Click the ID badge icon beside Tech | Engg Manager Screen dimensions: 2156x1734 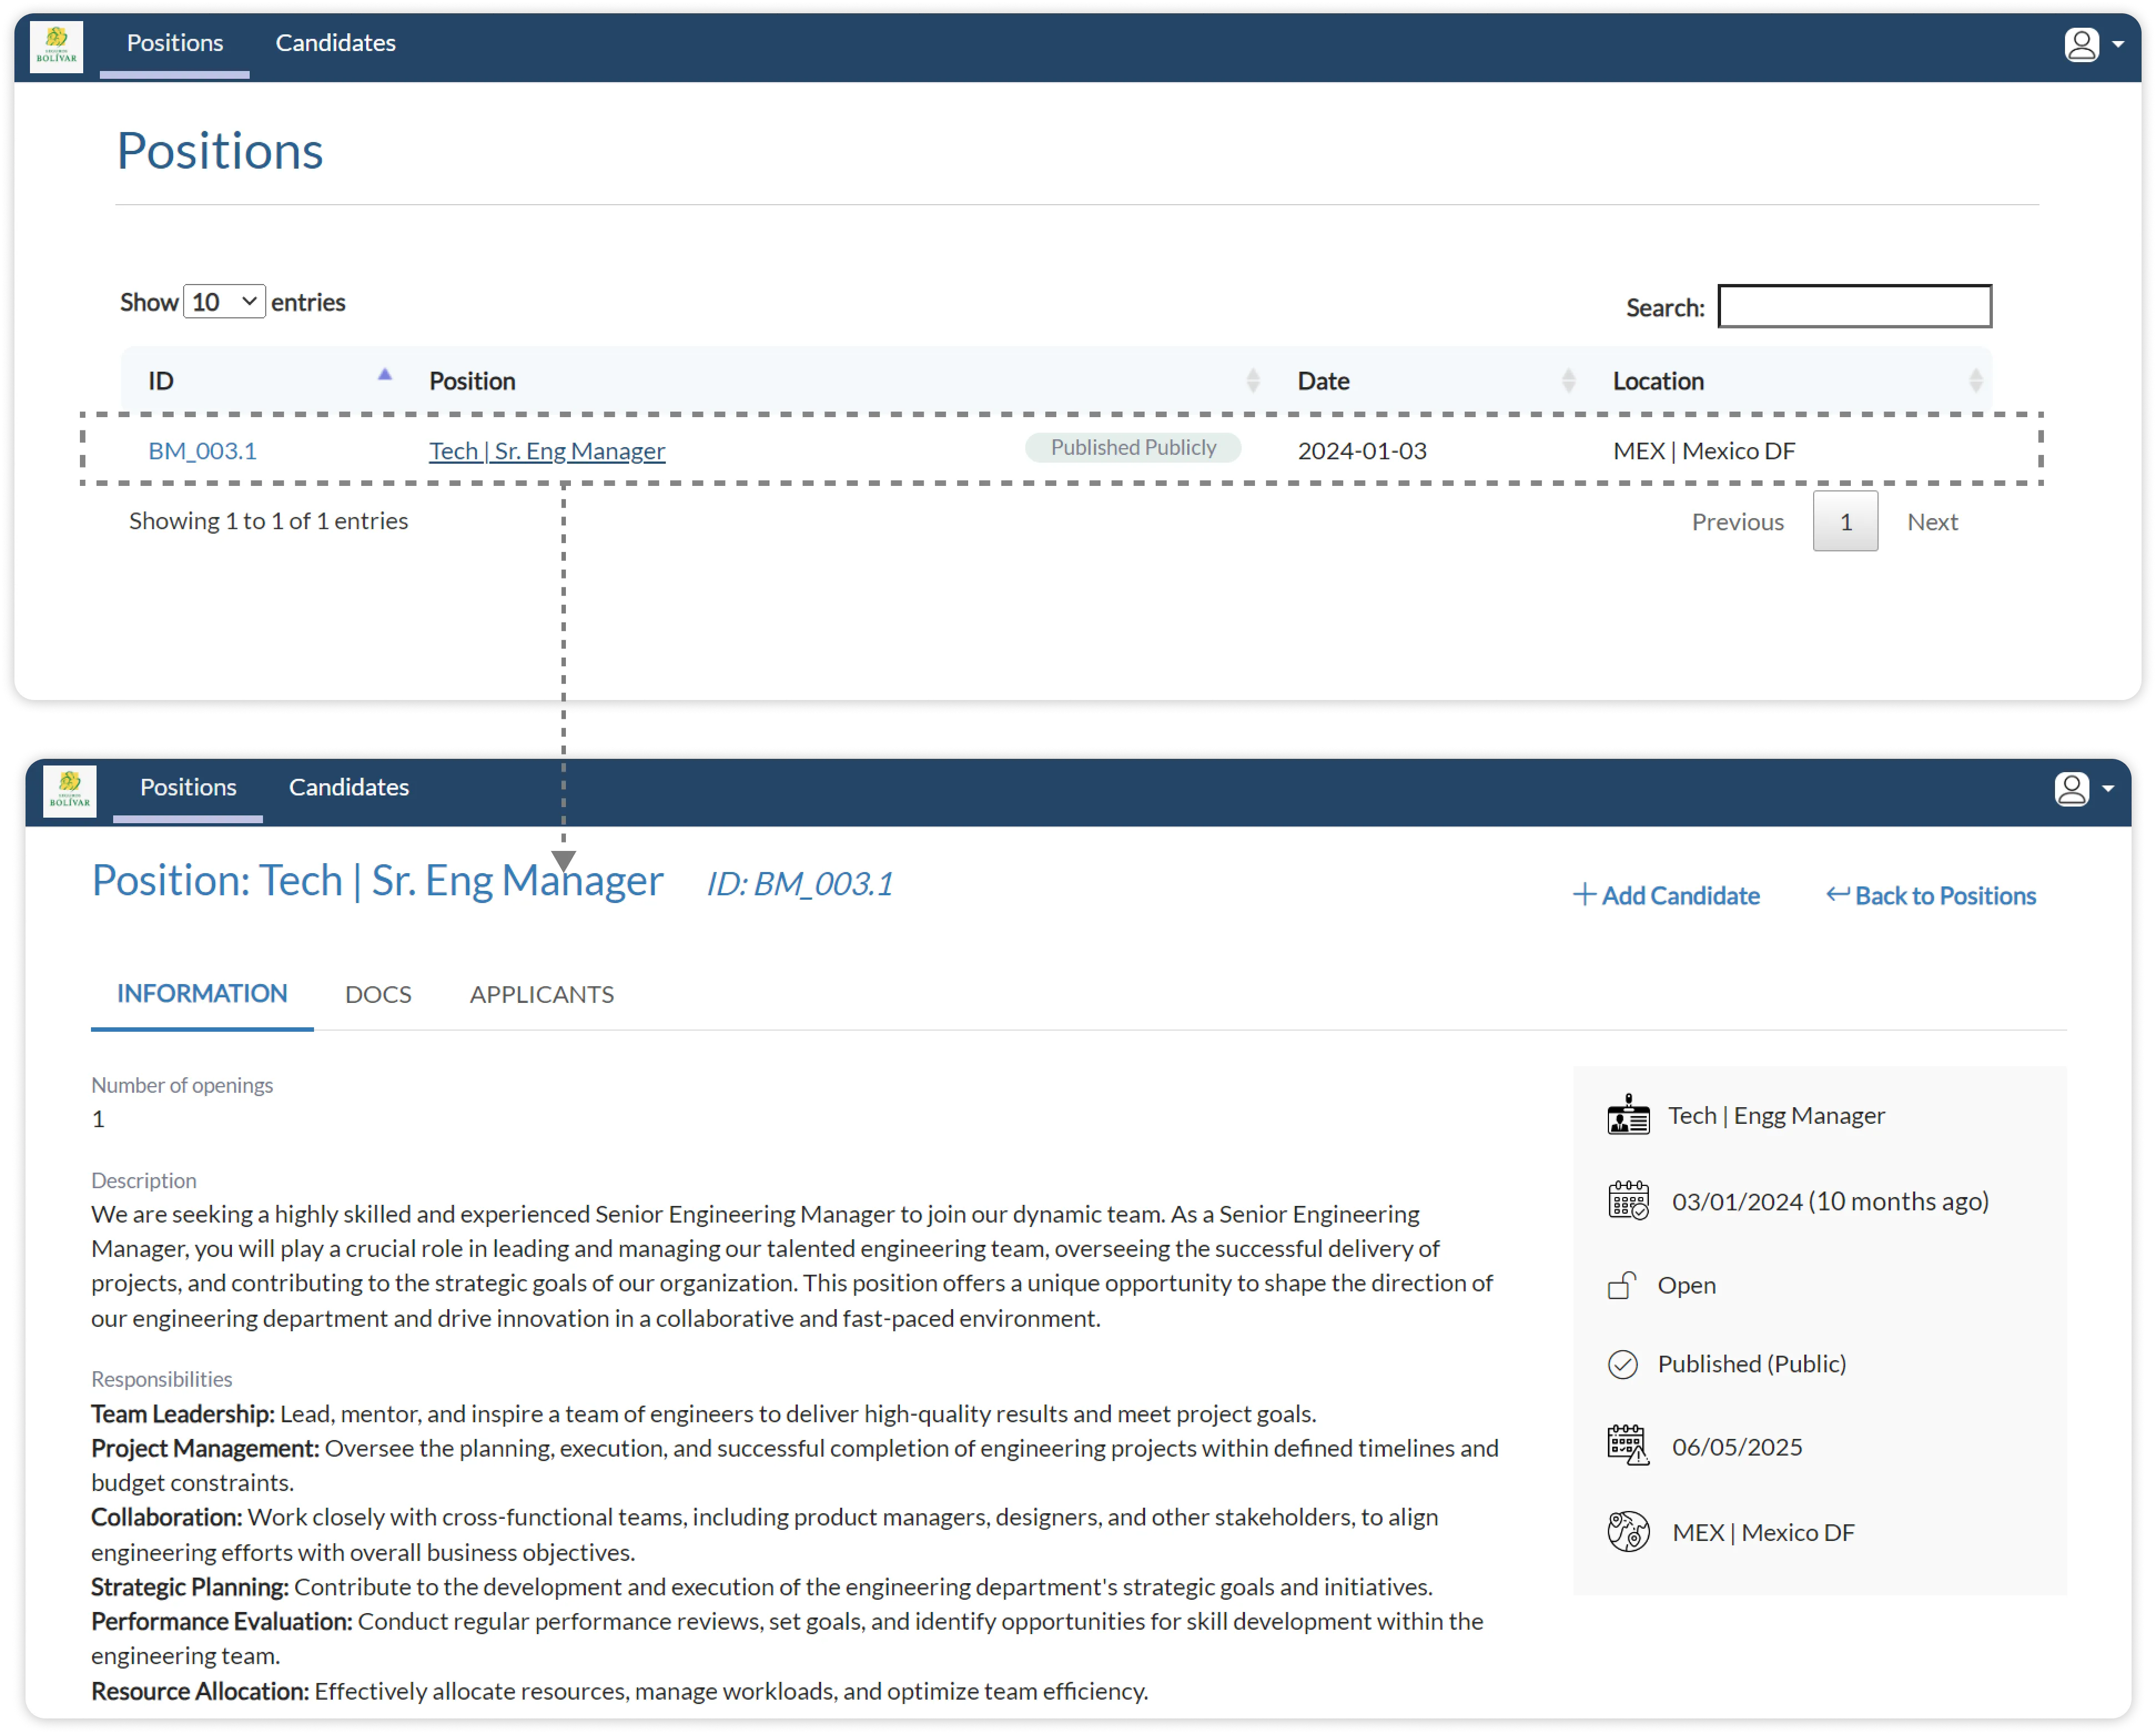(1628, 1115)
